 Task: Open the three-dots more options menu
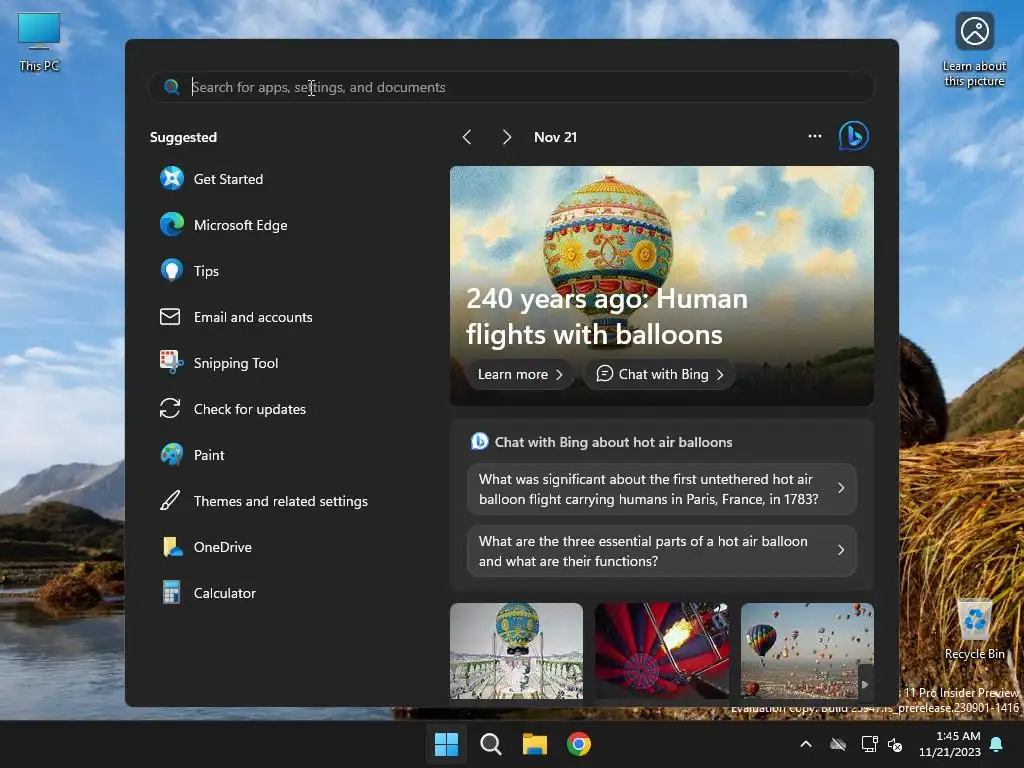click(814, 136)
